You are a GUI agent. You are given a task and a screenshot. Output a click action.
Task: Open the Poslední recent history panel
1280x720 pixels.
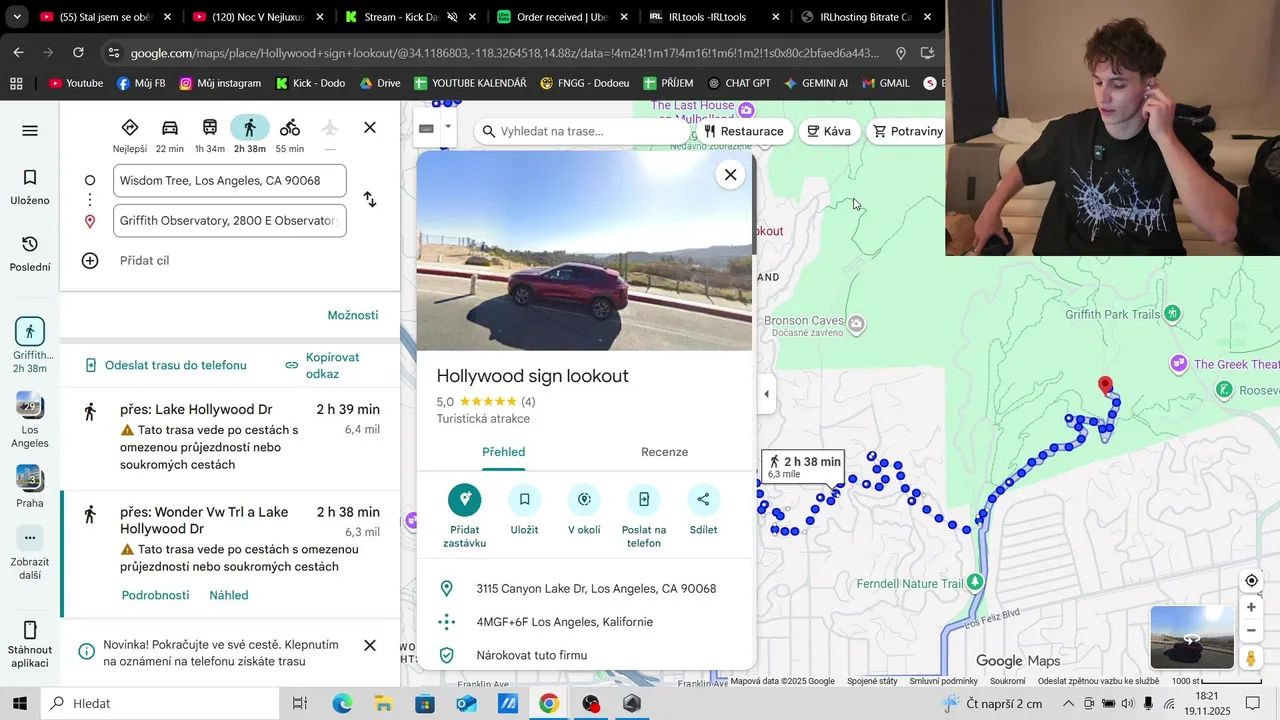(x=30, y=254)
